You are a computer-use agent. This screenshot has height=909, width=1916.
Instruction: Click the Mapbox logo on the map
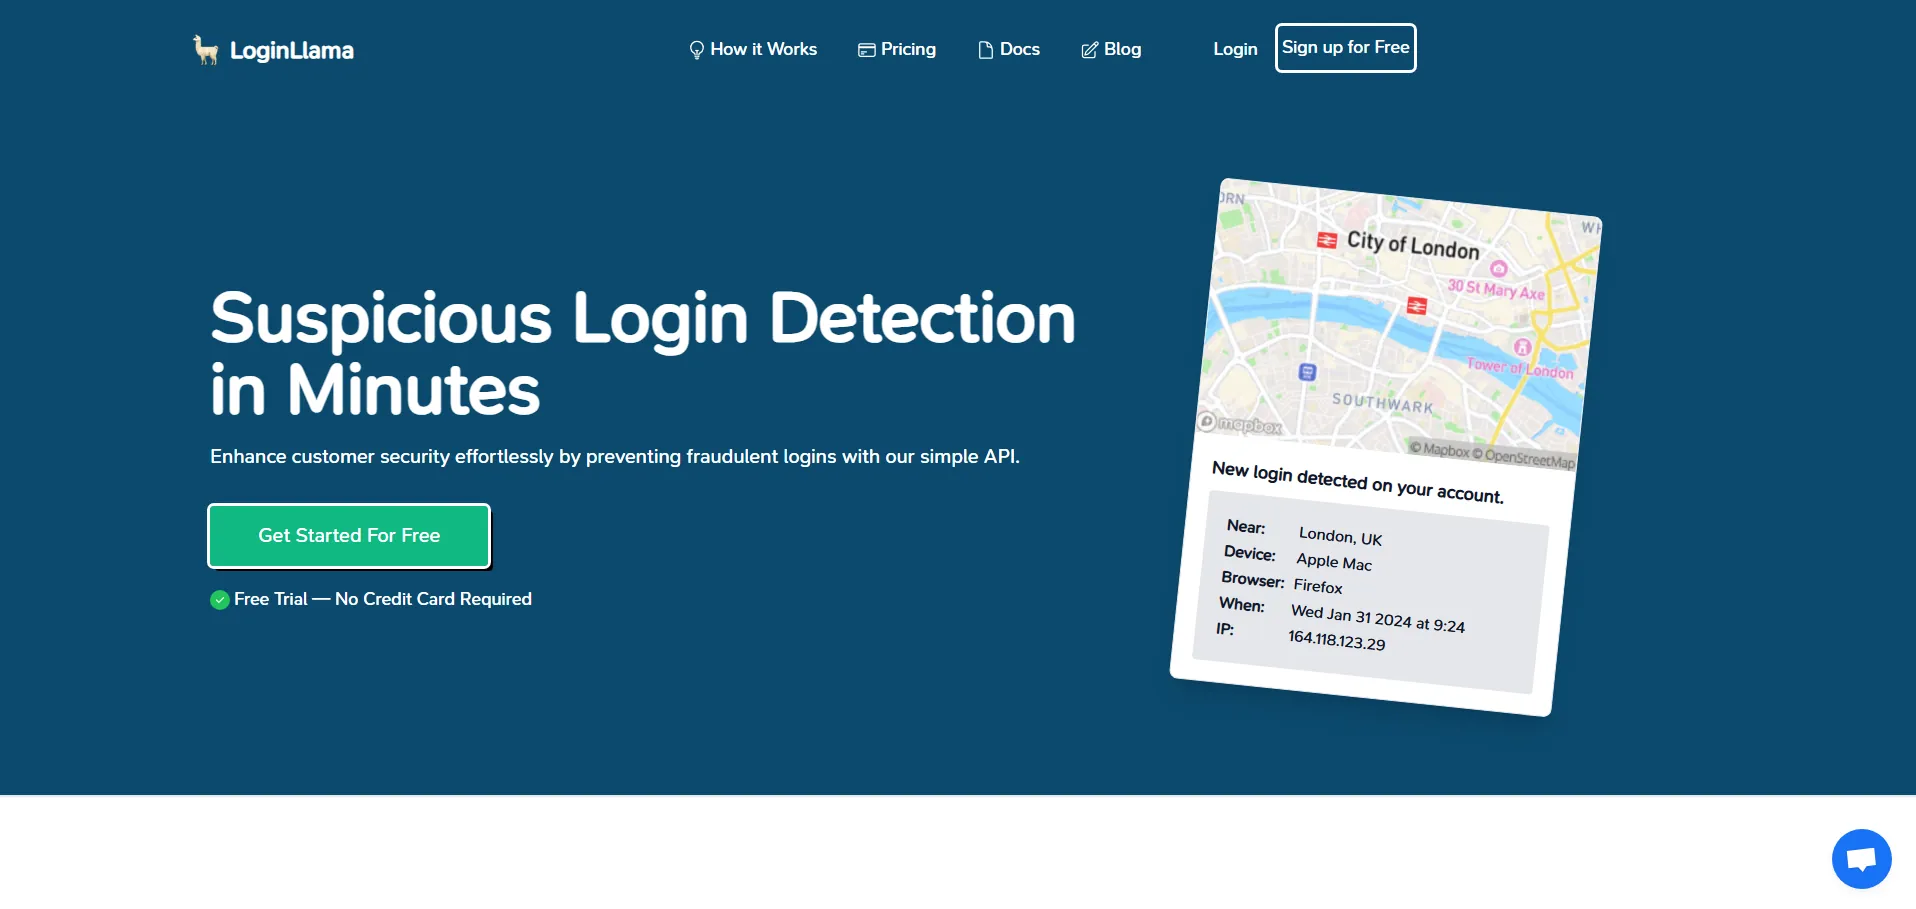coord(1240,424)
